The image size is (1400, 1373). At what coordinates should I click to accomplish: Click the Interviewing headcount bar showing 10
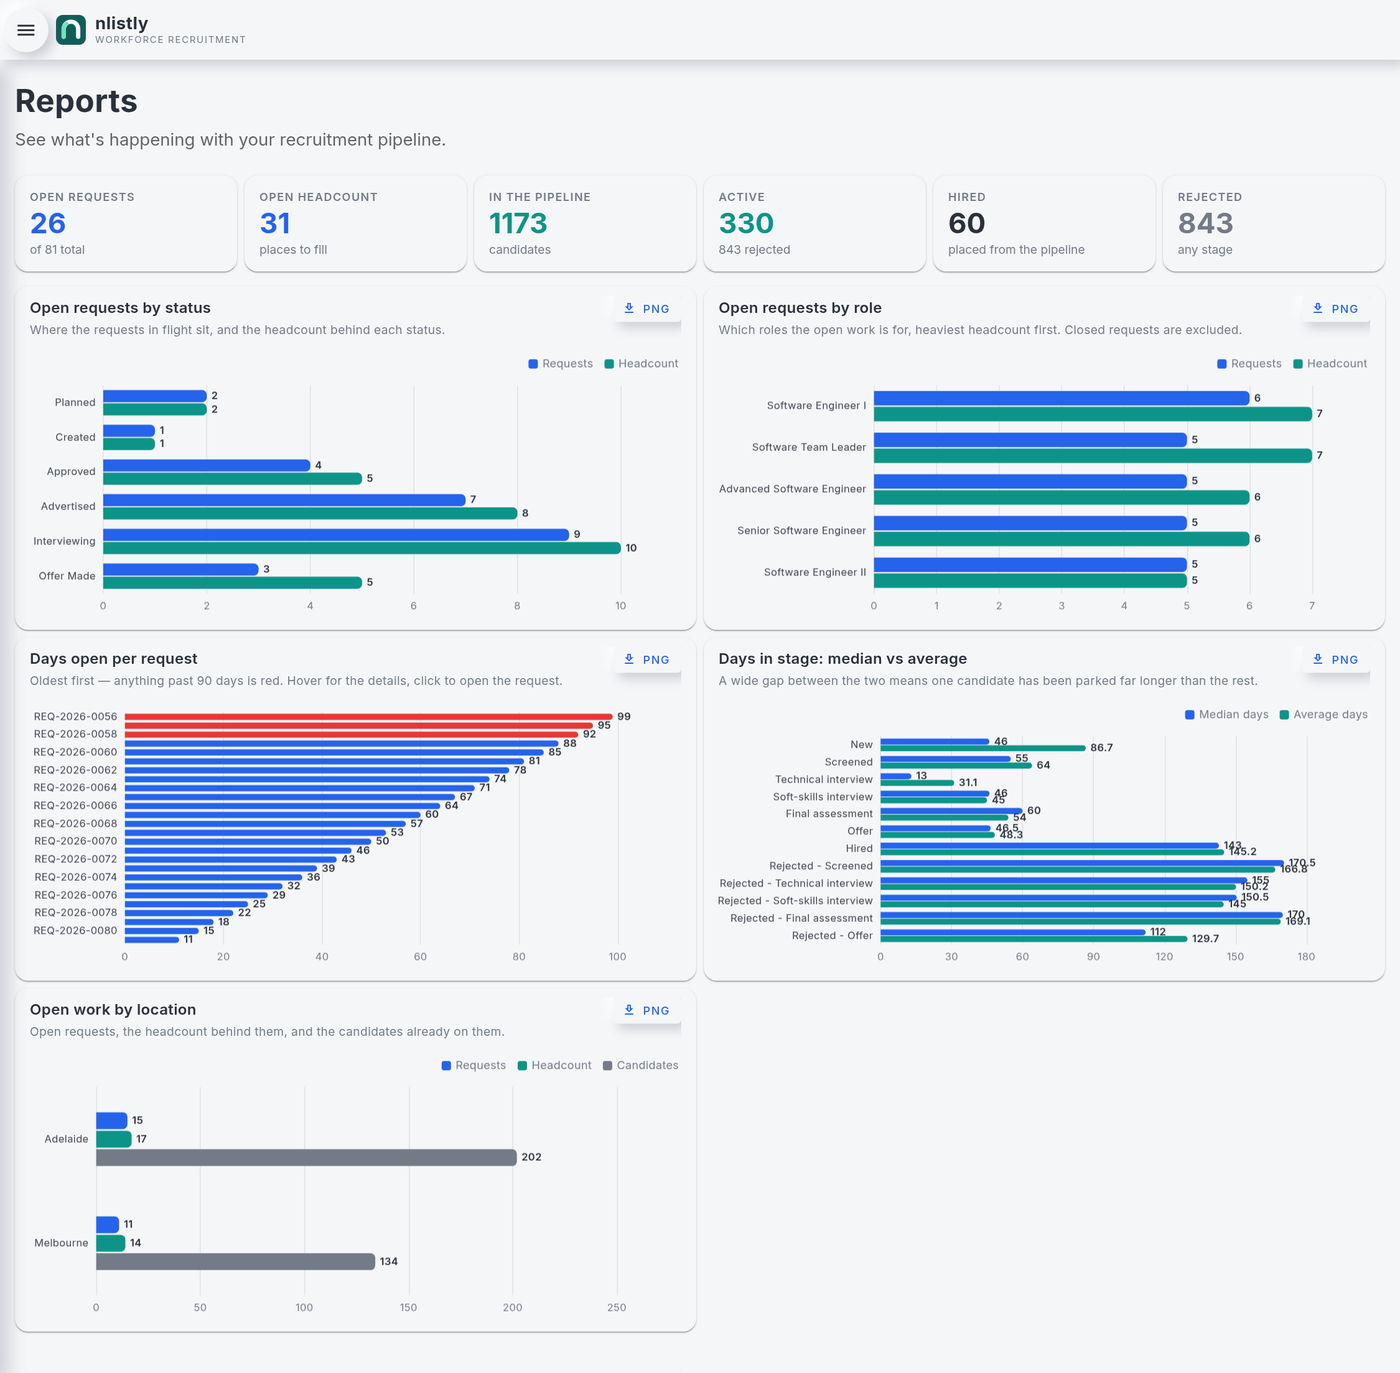click(x=361, y=548)
